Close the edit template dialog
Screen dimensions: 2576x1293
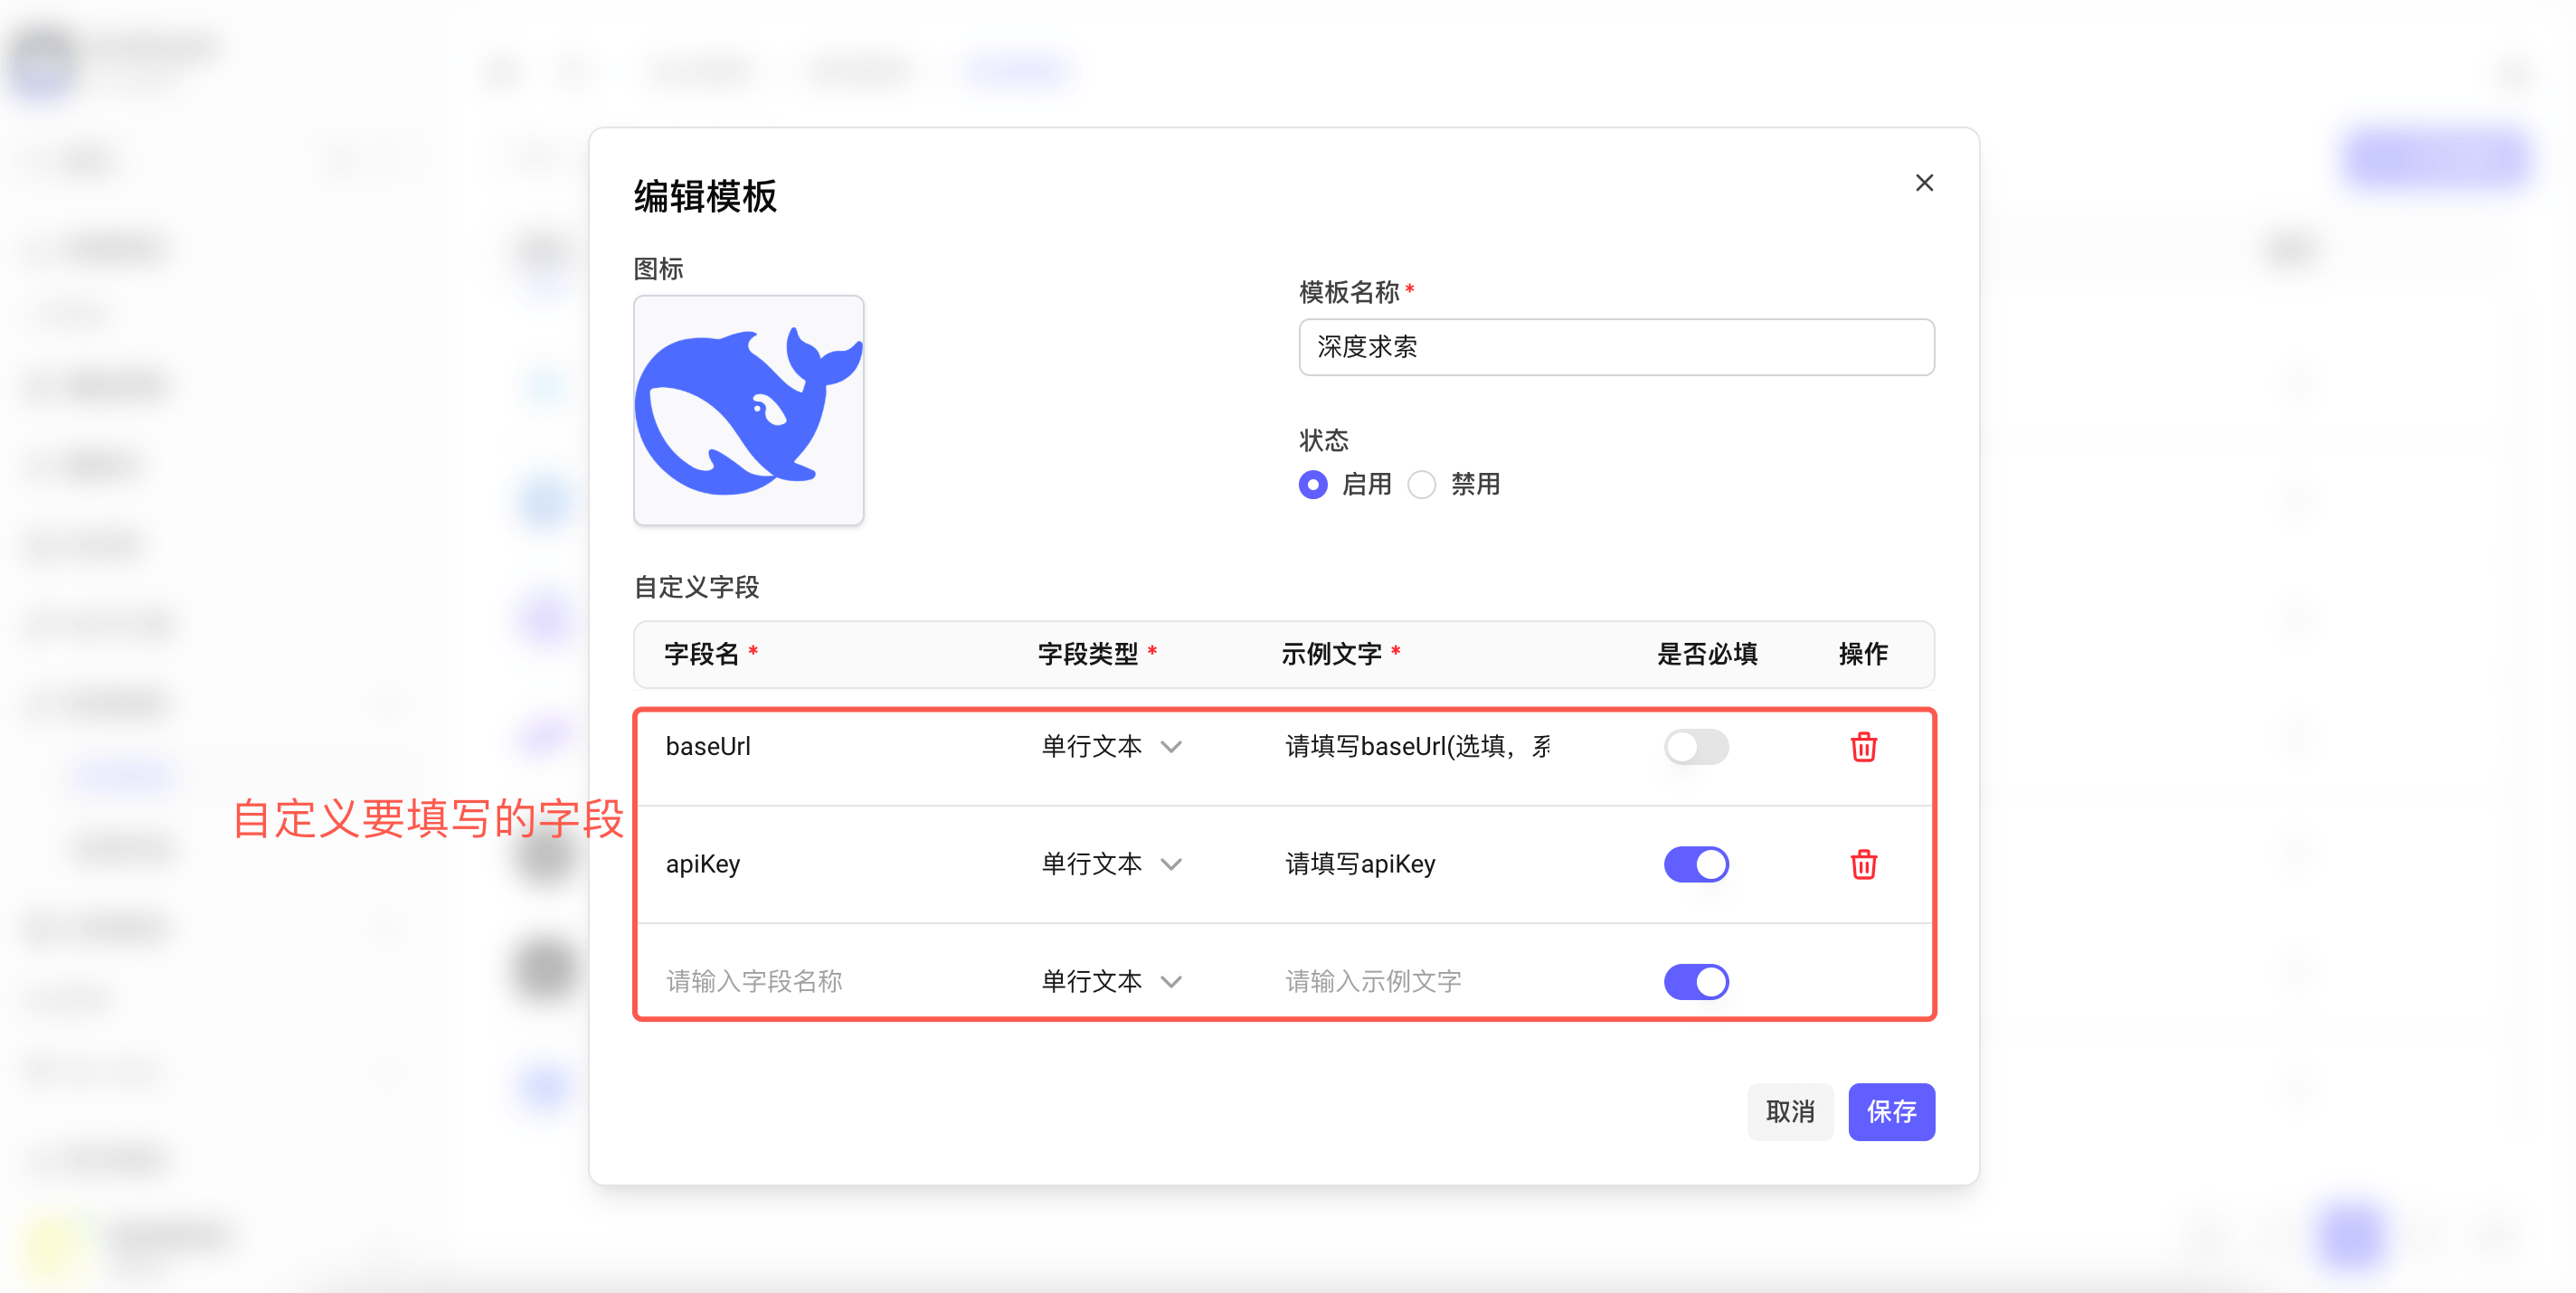point(1923,183)
